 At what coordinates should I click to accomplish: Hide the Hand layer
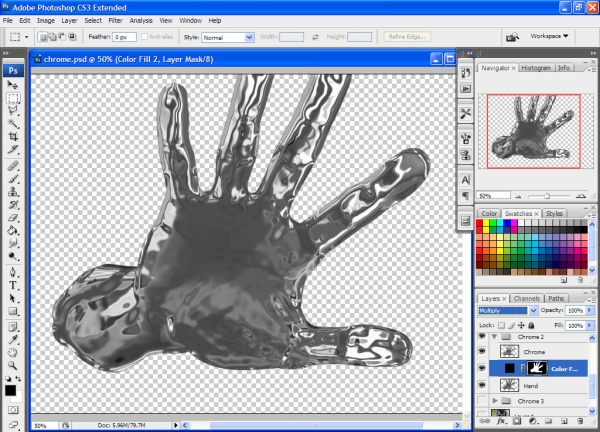coord(482,385)
